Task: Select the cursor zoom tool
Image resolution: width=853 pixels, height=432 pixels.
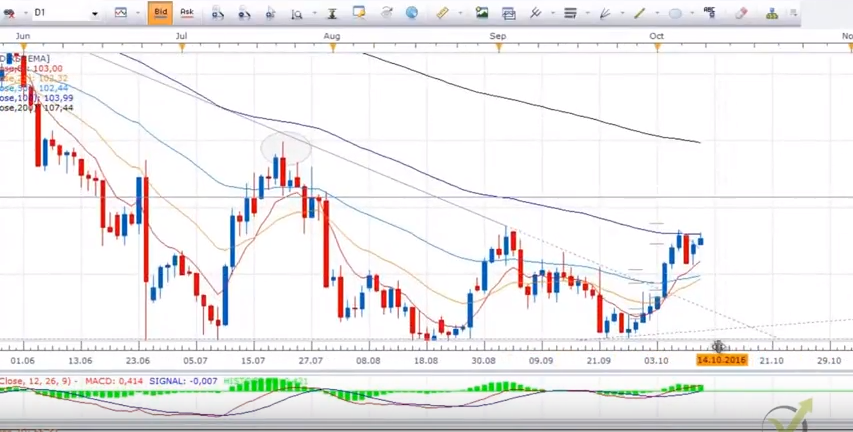Action: click(x=270, y=13)
